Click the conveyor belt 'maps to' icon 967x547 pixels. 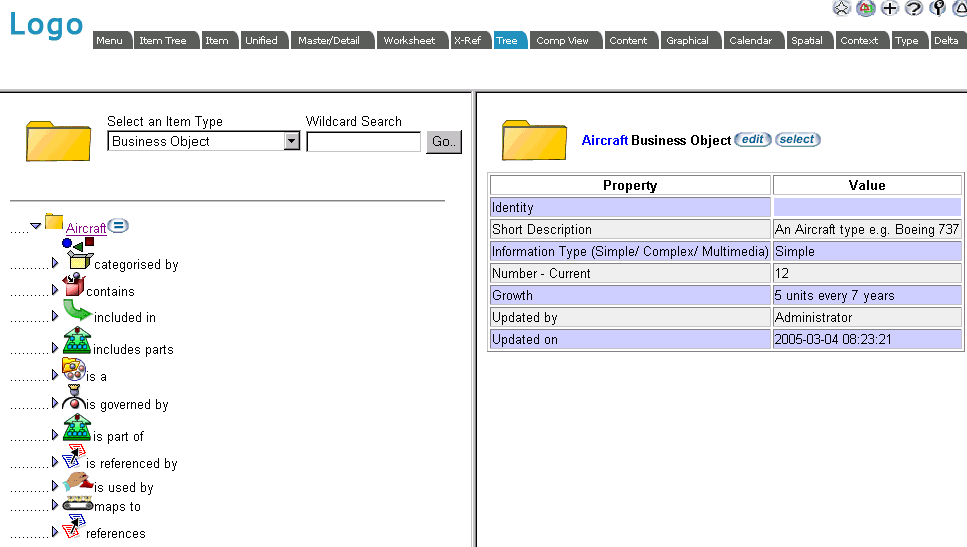point(78,505)
